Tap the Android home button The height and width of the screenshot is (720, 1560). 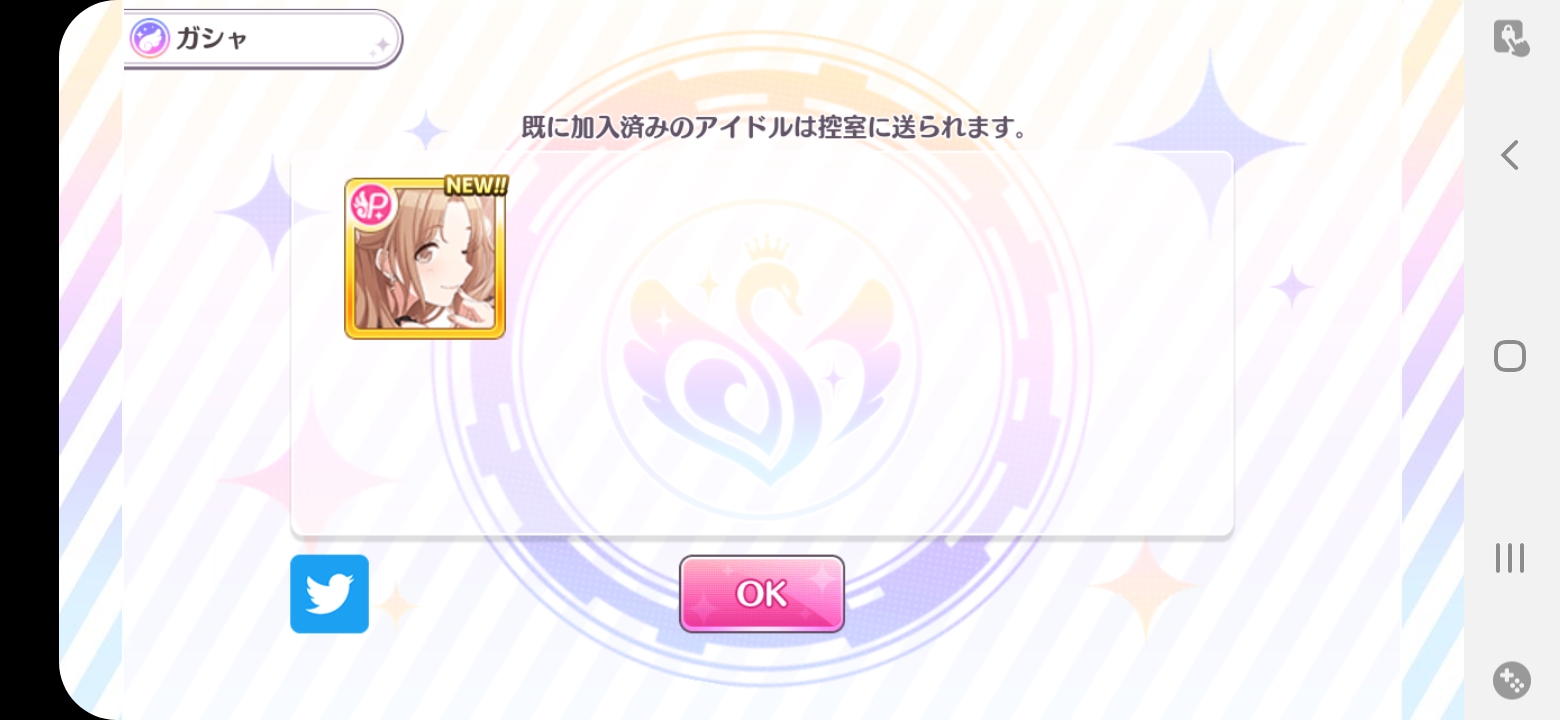[x=1510, y=356]
